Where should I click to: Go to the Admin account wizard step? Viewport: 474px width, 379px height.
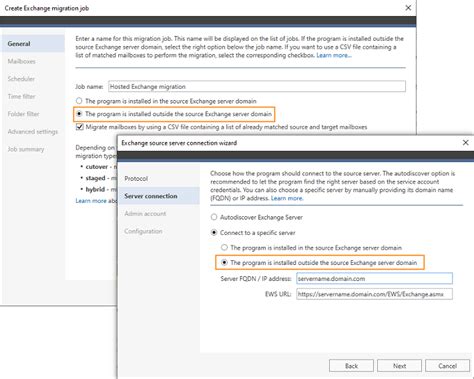pos(145,214)
